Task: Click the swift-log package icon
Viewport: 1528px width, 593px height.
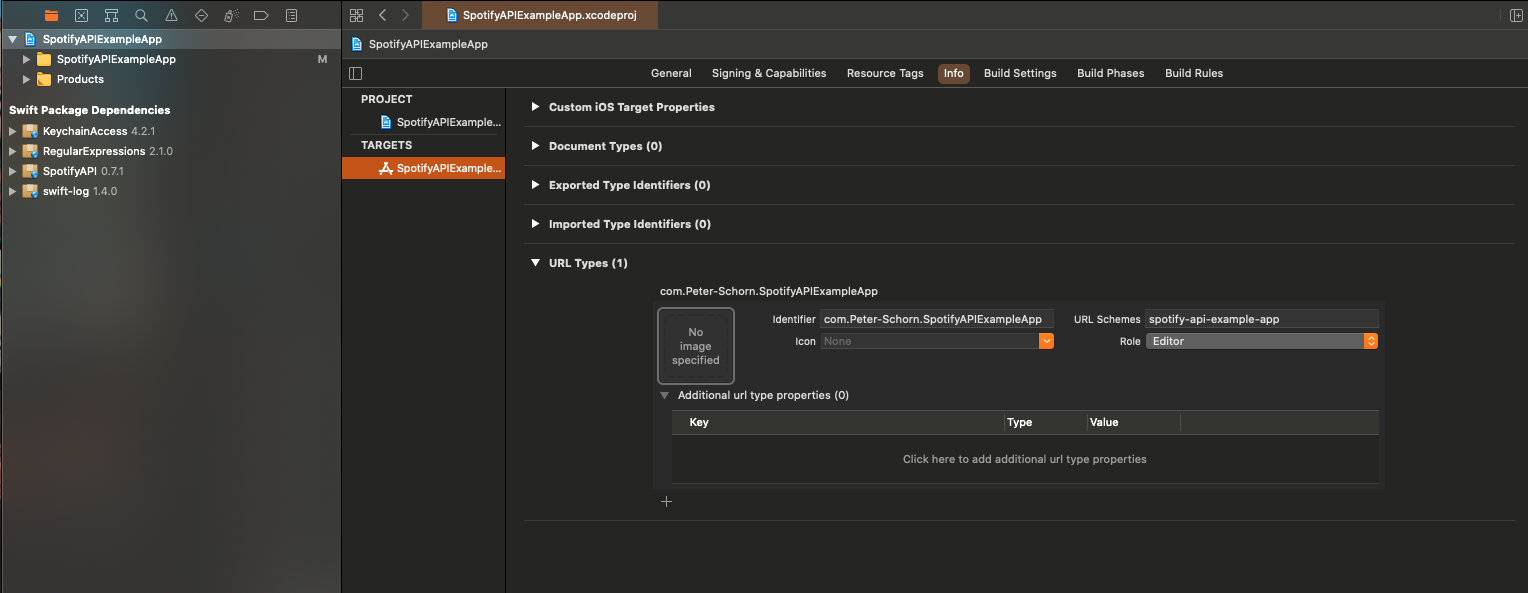Action: coord(29,191)
